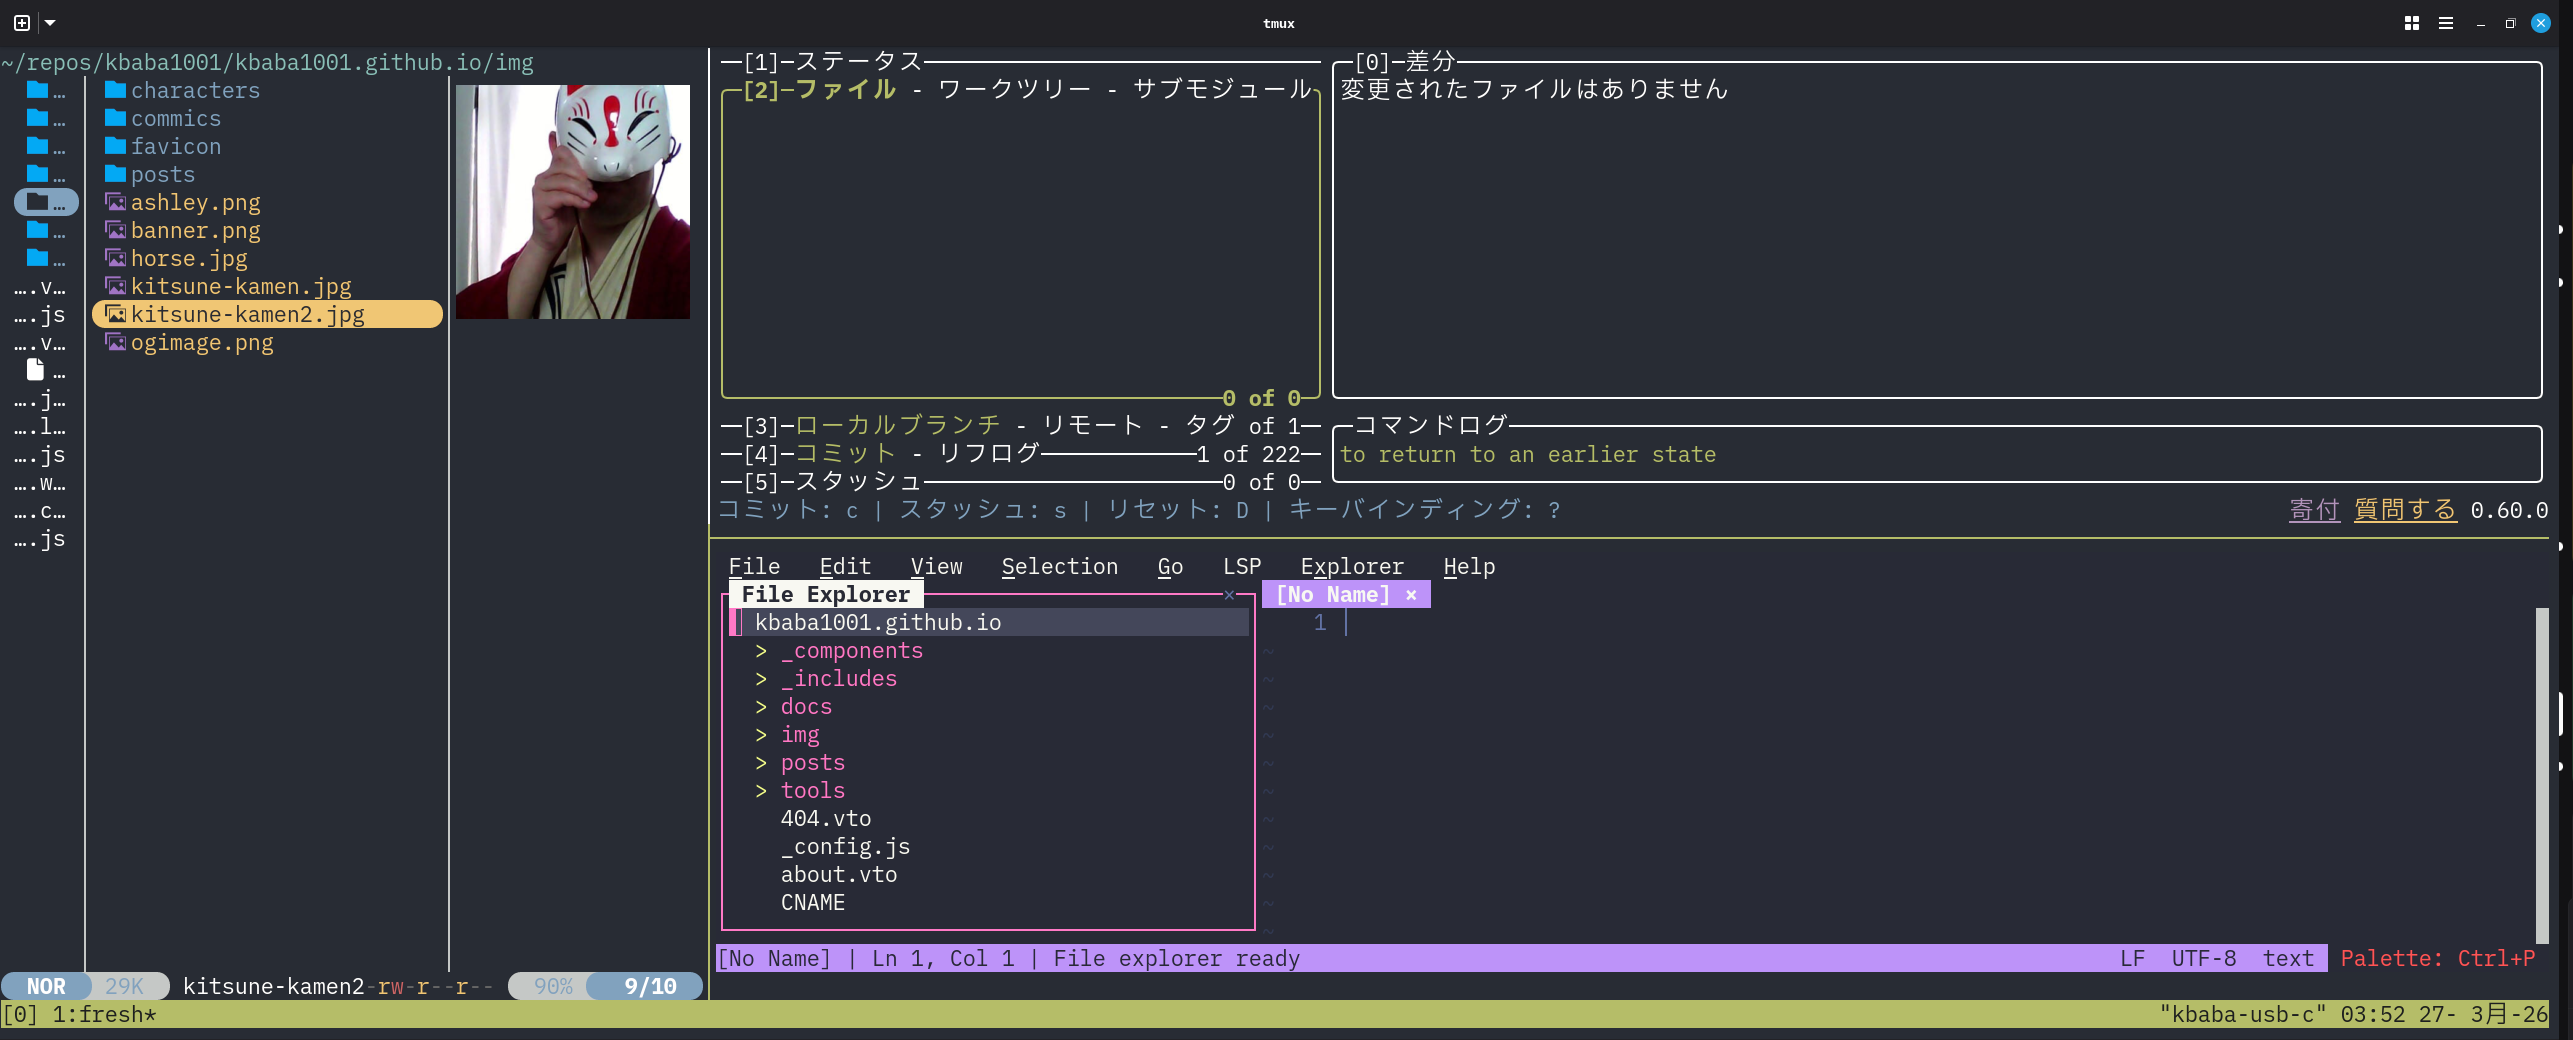This screenshot has width=2573, height=1040.
Task: Click the new tab icon in title bar
Action: [22, 23]
